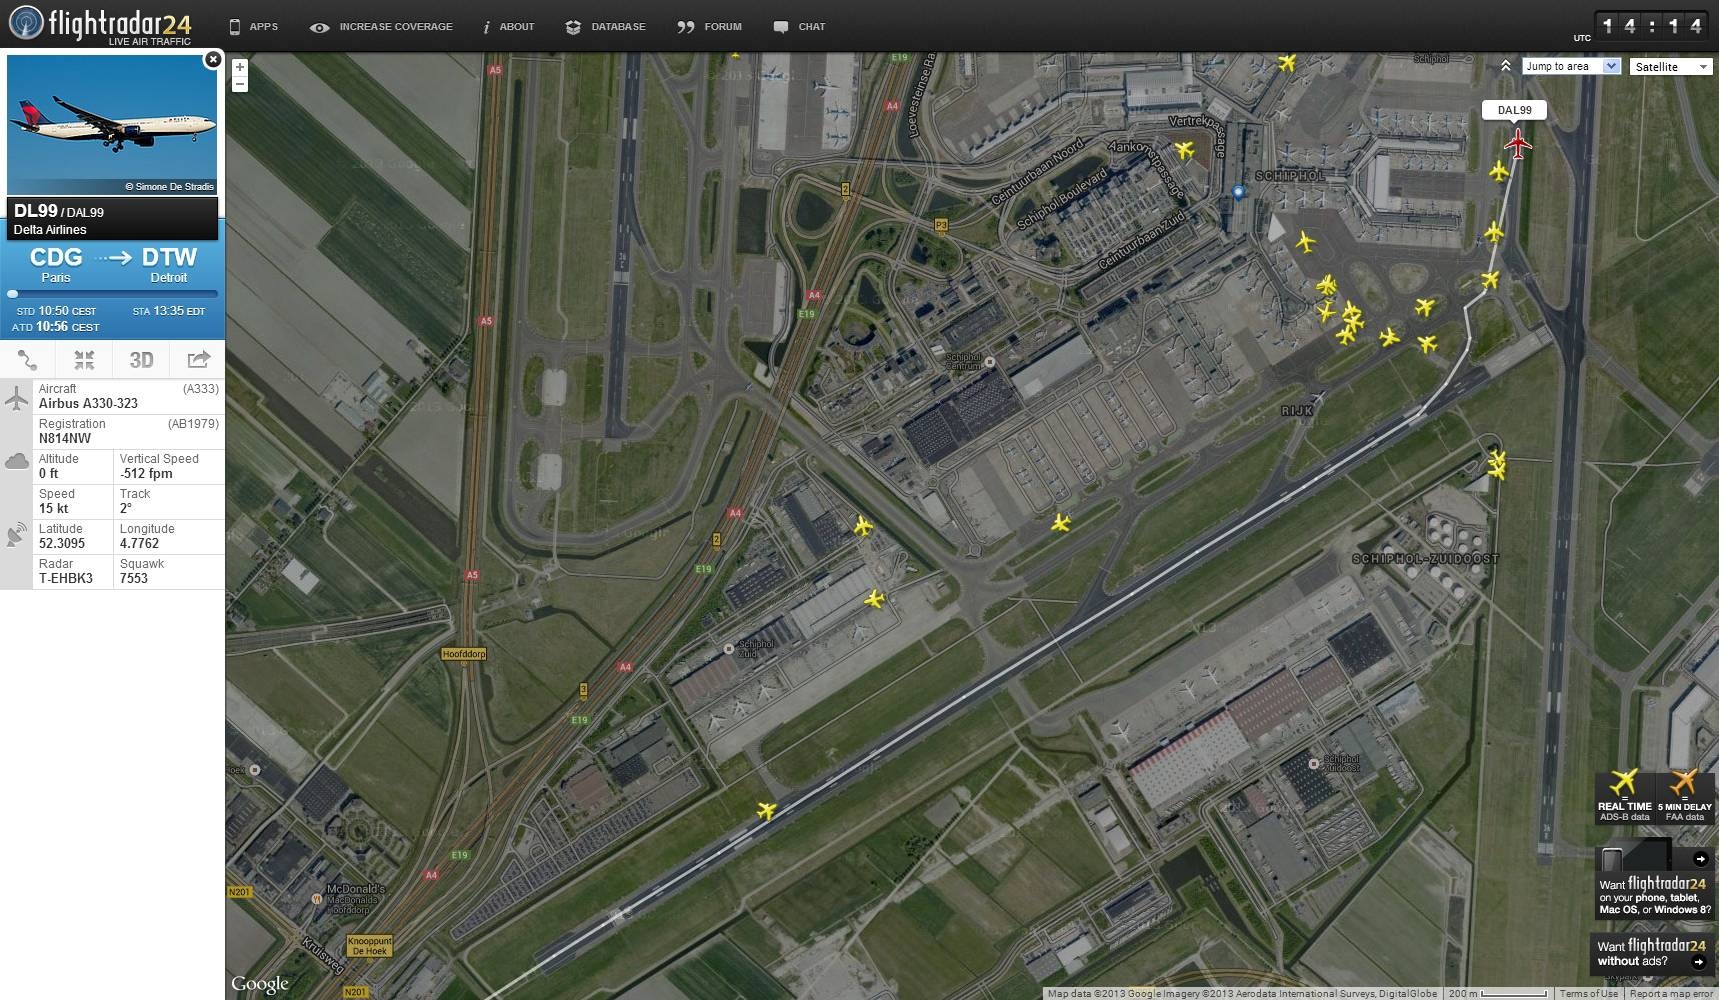The height and width of the screenshot is (1000, 1719).
Task: Click the show route icon
Action: [28, 360]
